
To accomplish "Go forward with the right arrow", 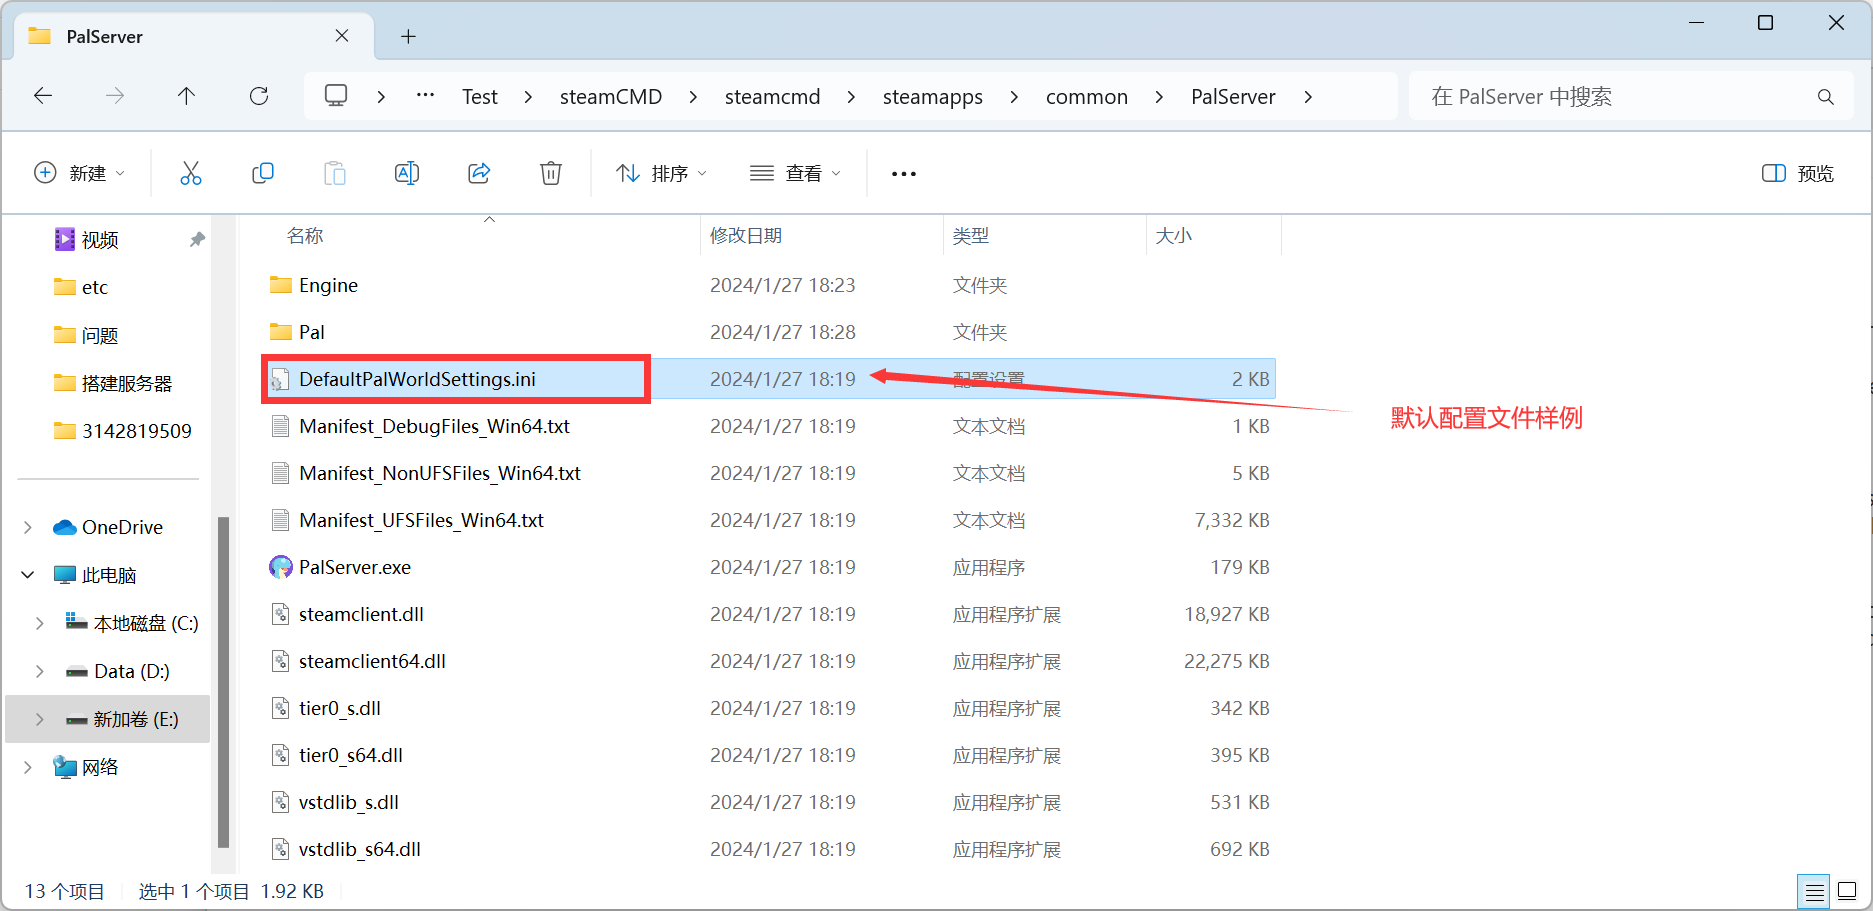I will click(x=115, y=96).
